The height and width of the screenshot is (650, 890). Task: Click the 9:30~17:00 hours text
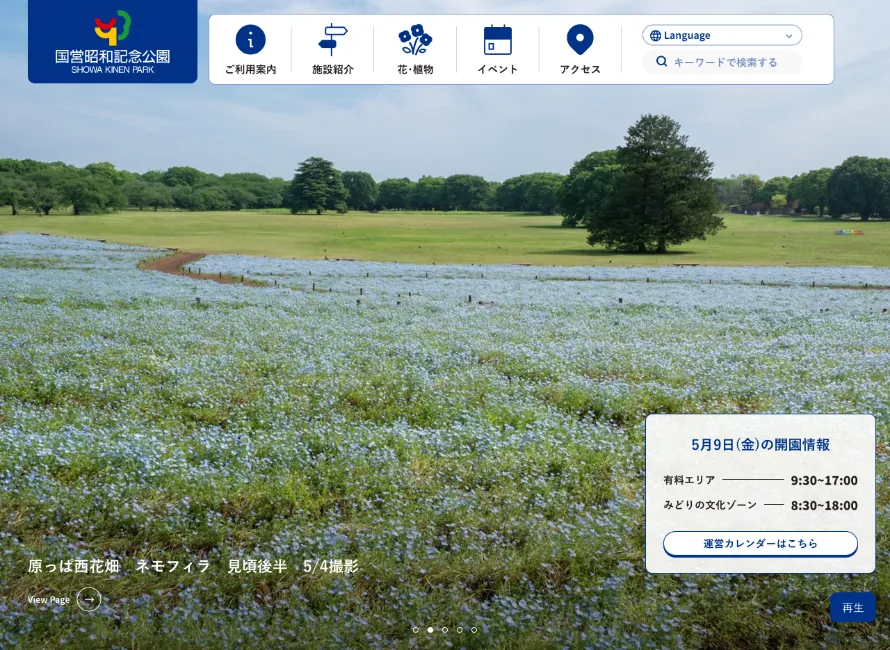click(824, 480)
